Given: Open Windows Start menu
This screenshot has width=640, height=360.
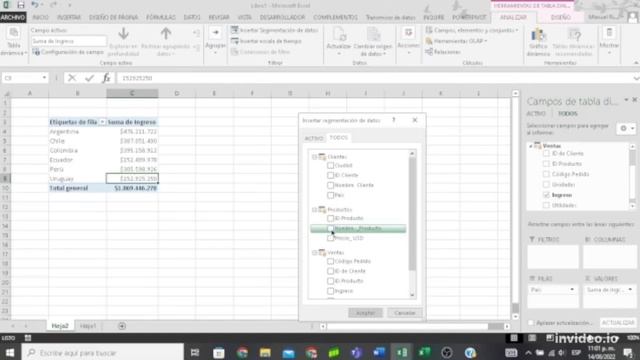Looking at the screenshot, I should [10, 352].
